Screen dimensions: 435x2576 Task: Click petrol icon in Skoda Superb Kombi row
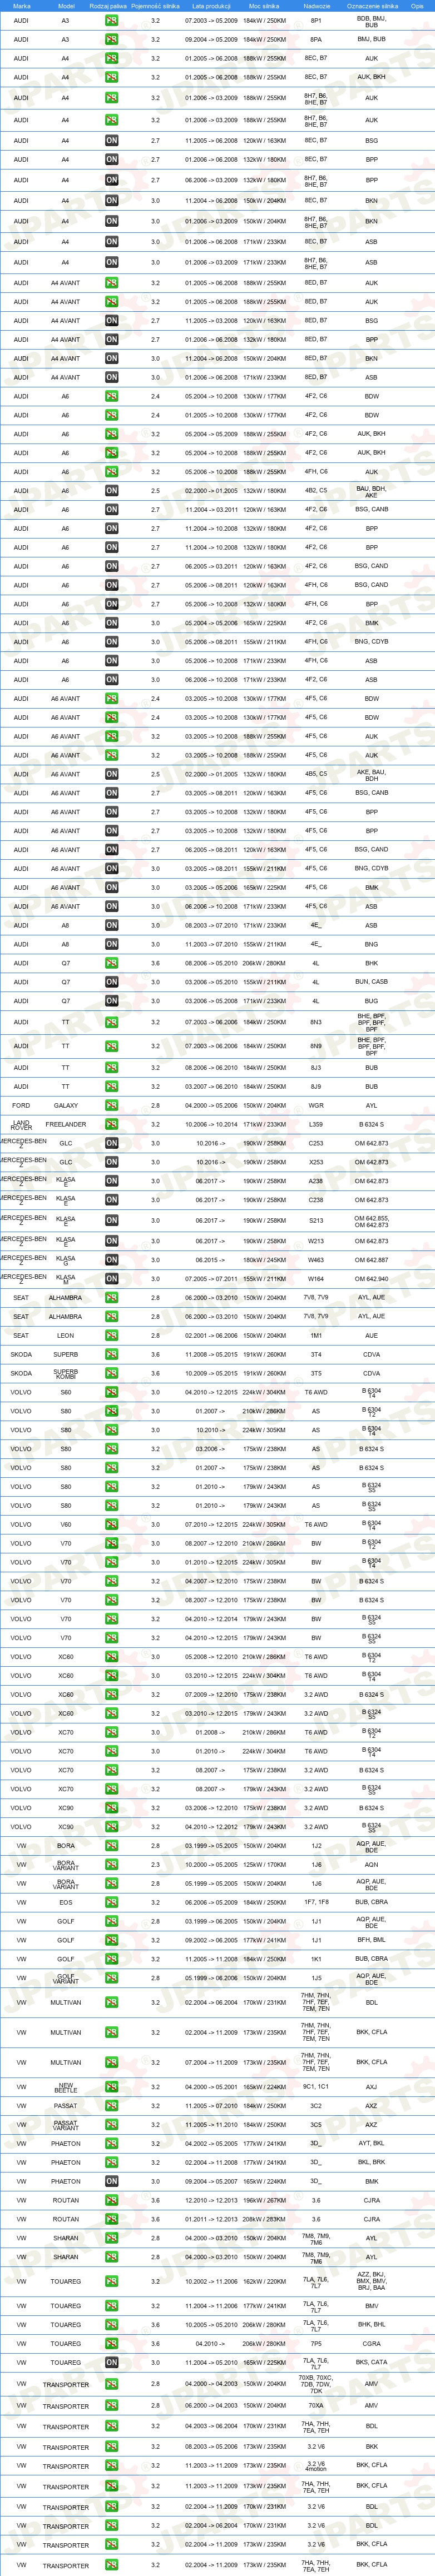(111, 1374)
